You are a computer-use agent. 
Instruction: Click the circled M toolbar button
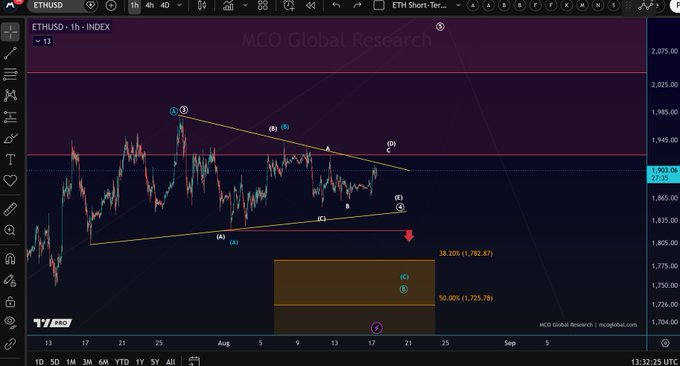pyautogui.click(x=582, y=6)
